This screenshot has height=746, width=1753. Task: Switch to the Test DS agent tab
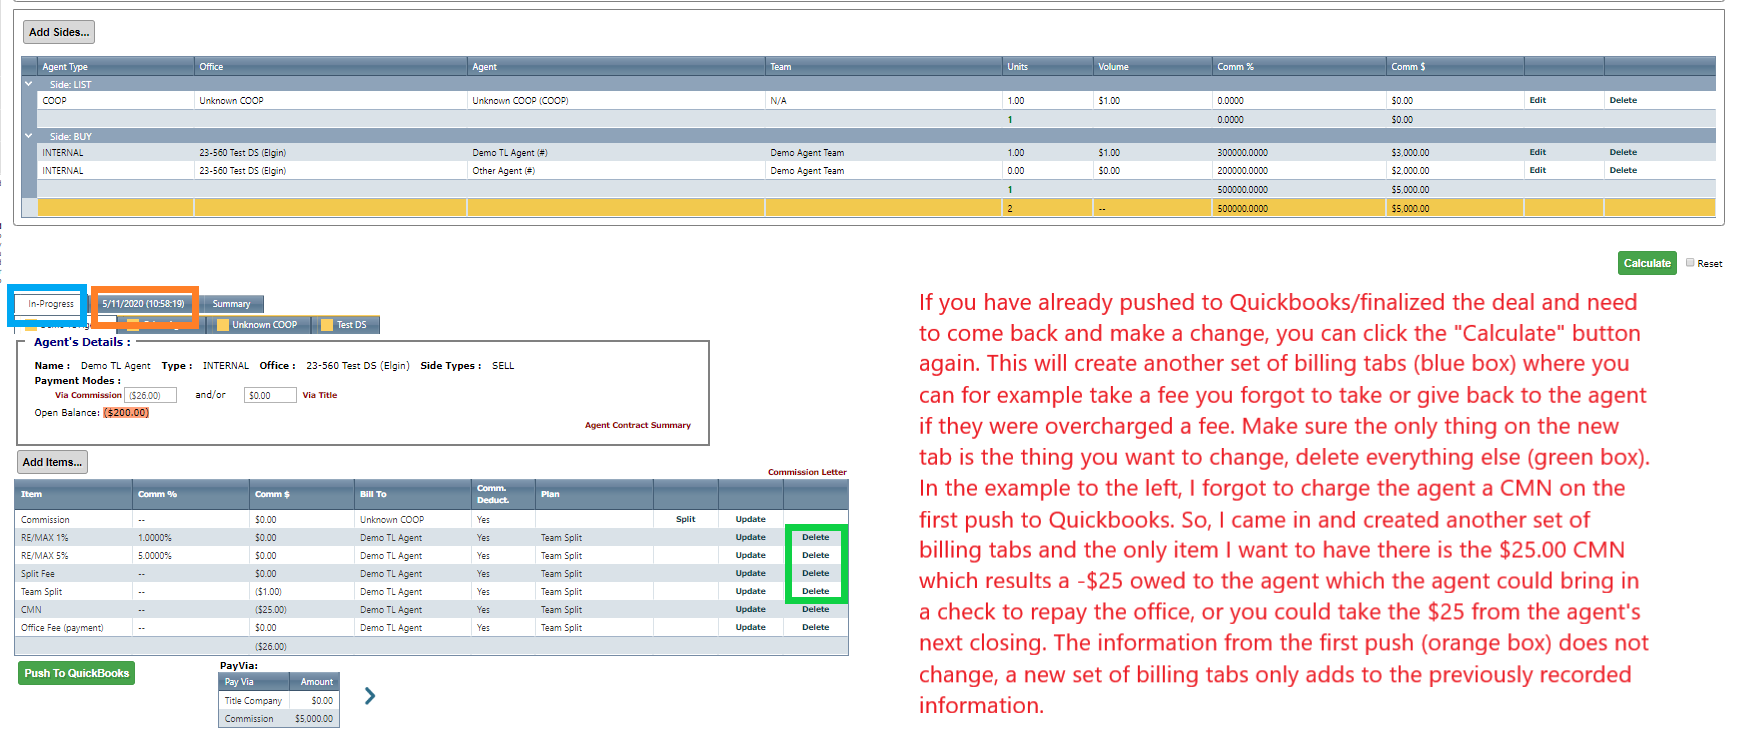345,325
